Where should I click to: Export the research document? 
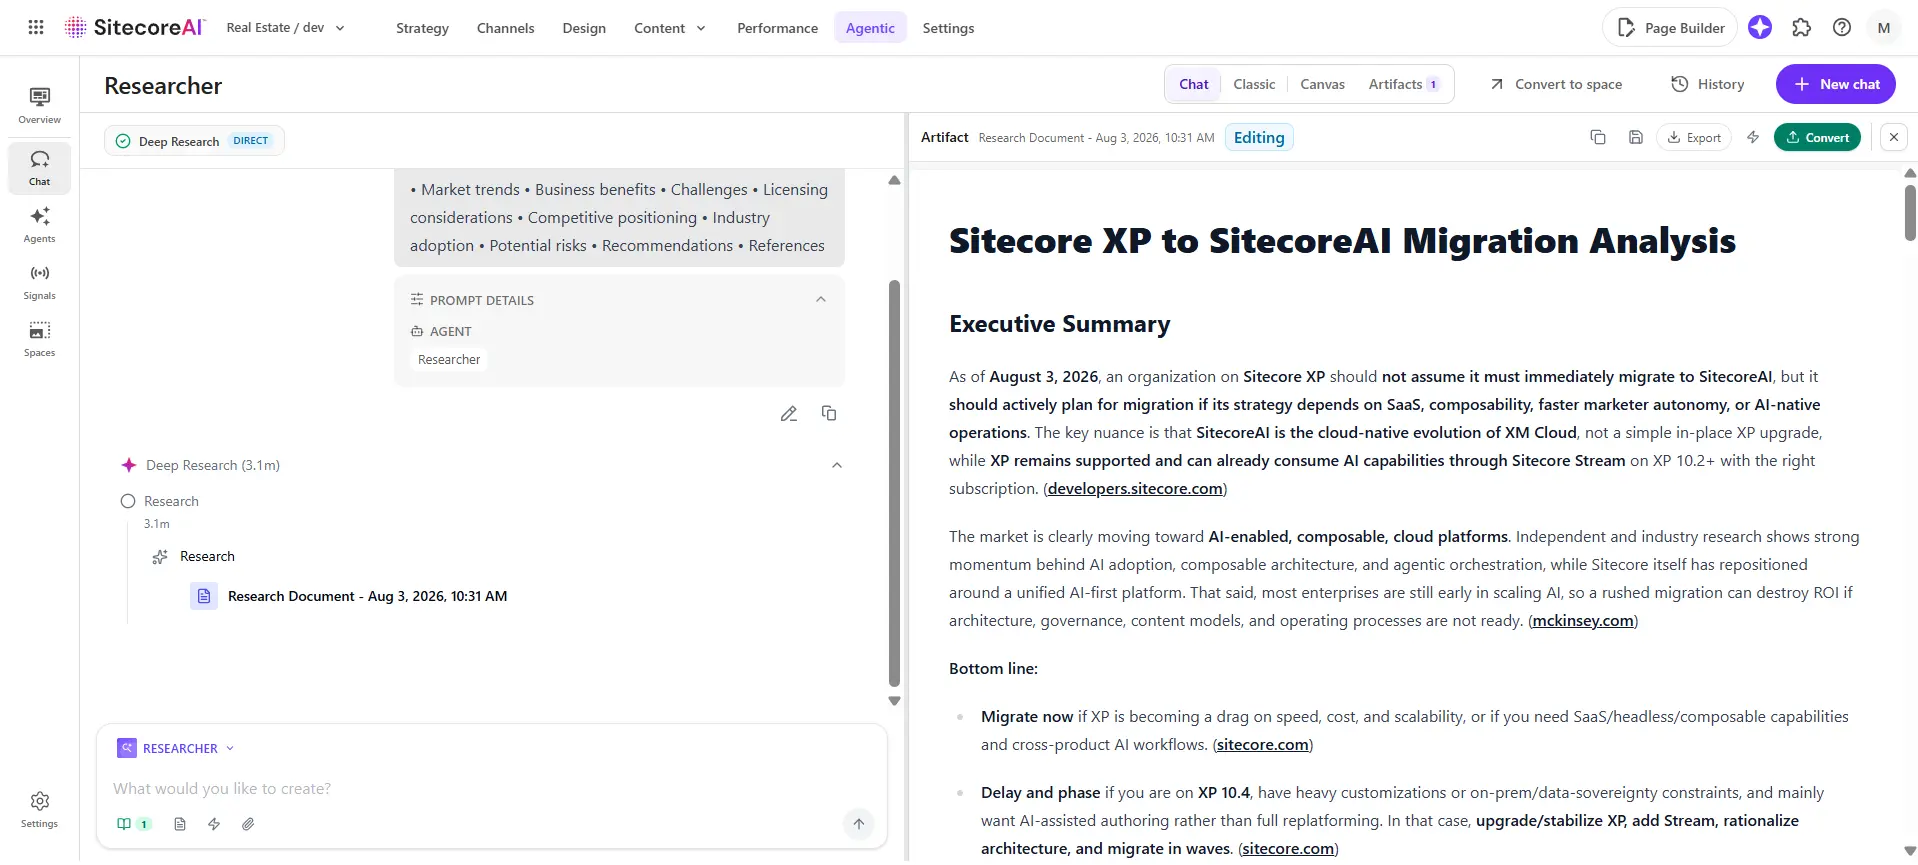point(1694,137)
